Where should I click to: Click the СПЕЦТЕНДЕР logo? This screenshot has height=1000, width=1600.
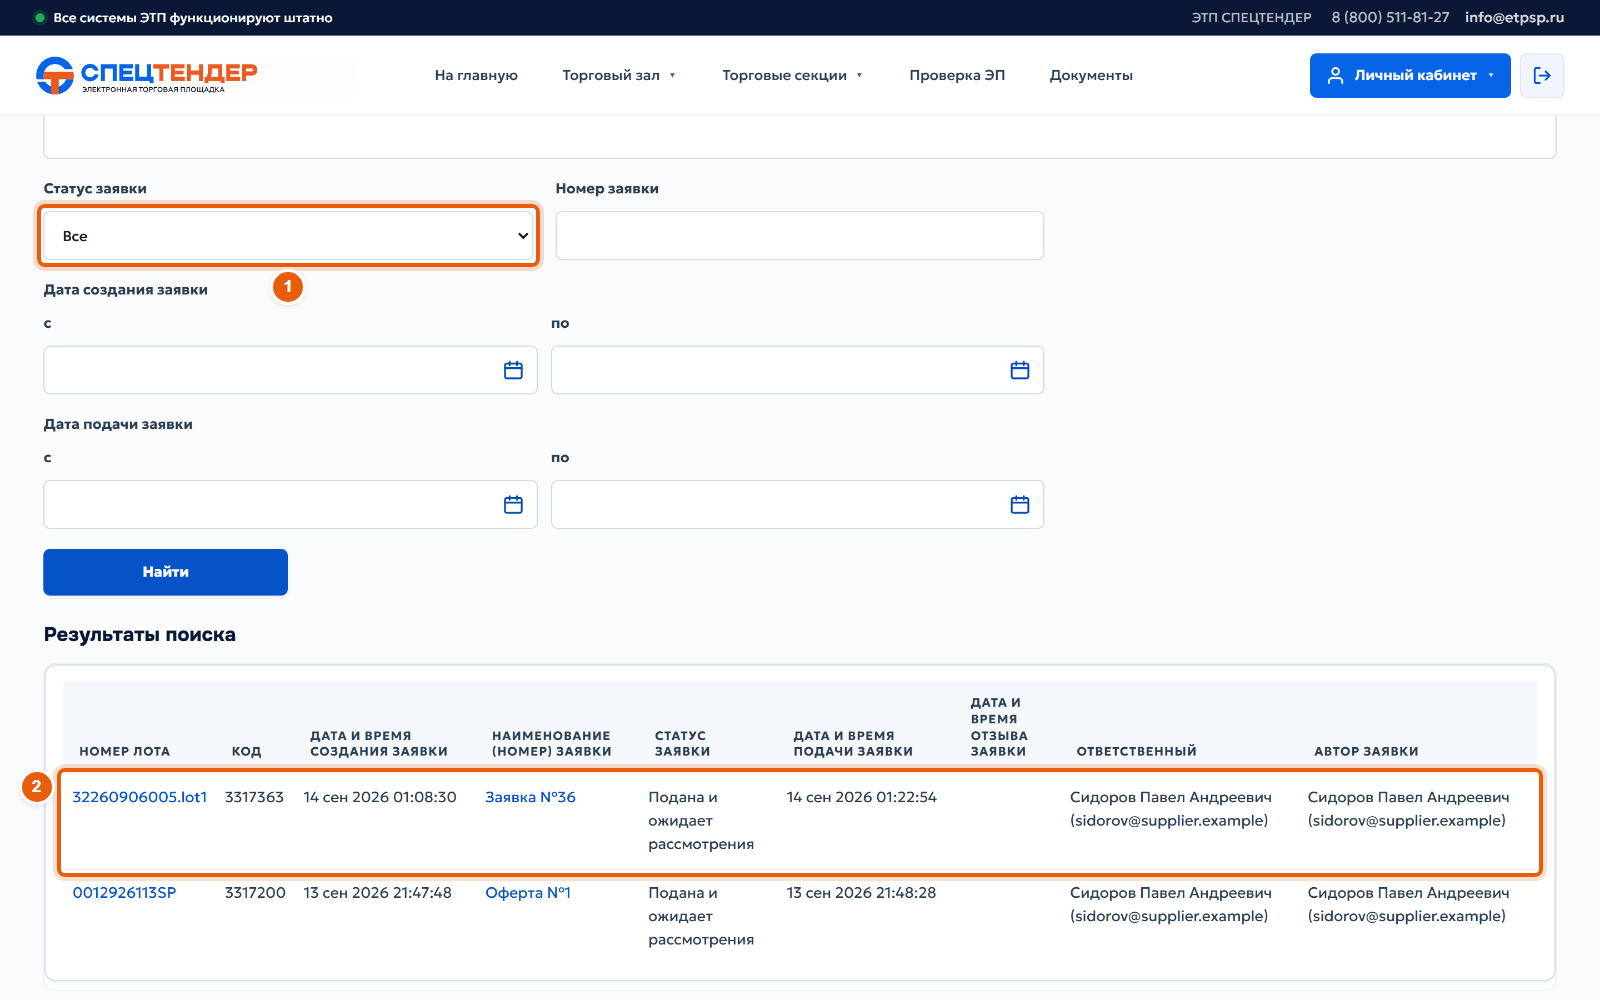146,75
